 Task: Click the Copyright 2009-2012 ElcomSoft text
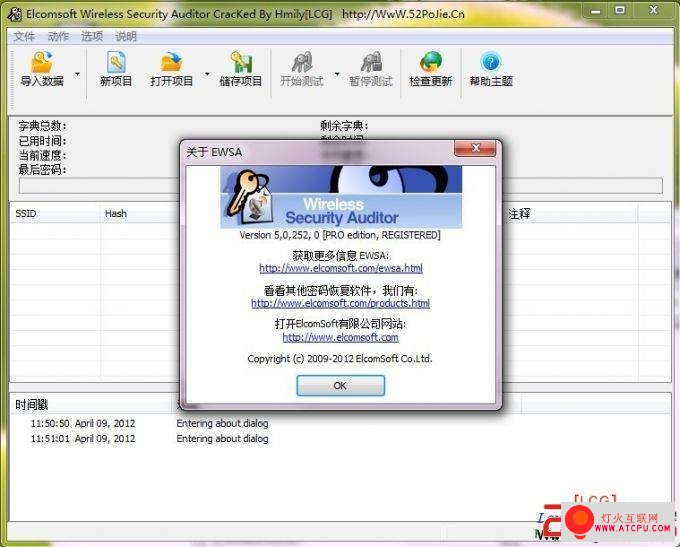[x=340, y=359]
